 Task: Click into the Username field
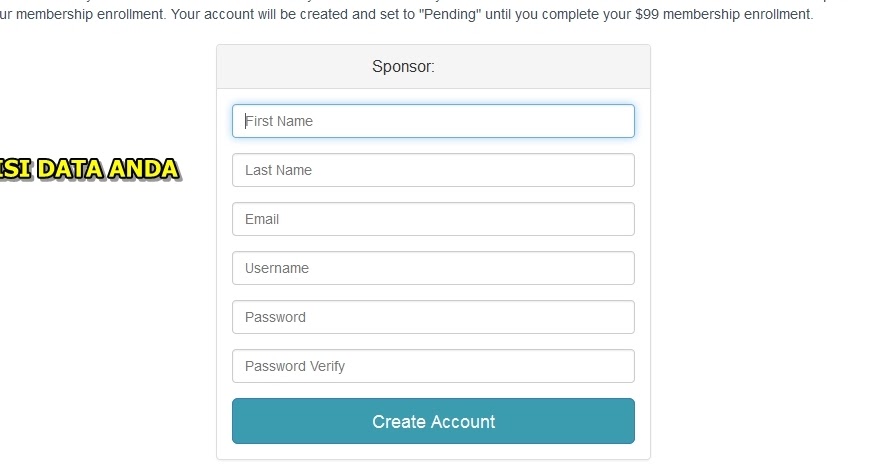433,268
